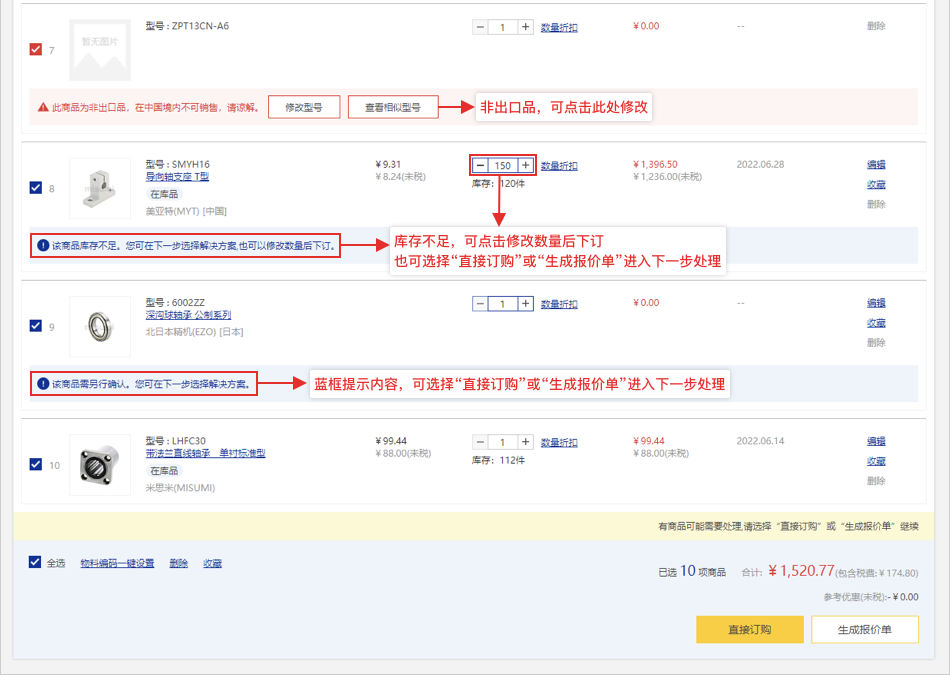Click the 生成报价单 button
The height and width of the screenshot is (675, 950).
864,630
